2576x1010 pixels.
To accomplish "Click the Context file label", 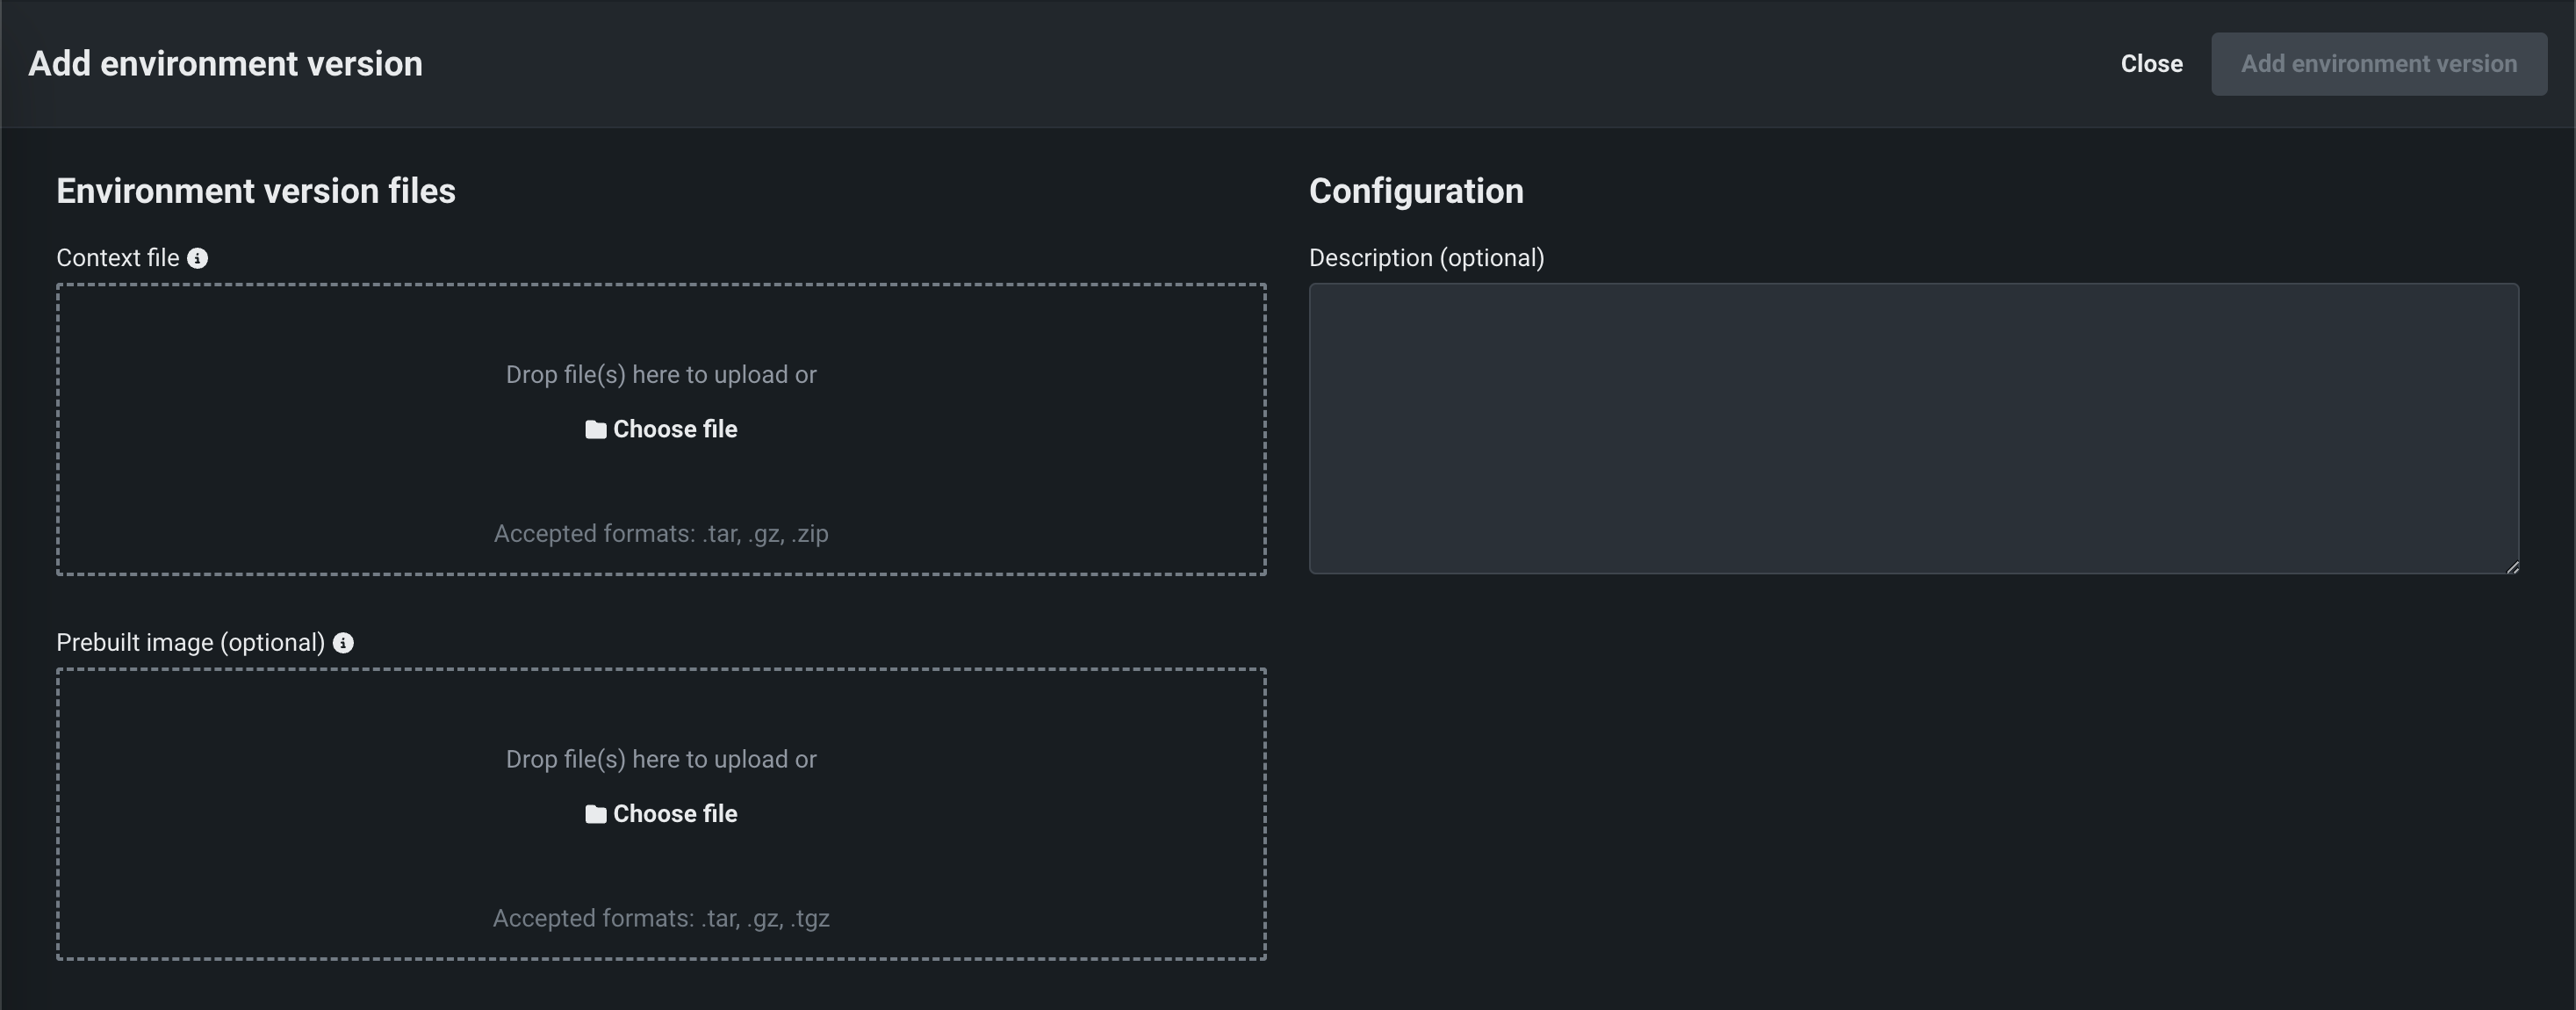I will pyautogui.click(x=118, y=258).
